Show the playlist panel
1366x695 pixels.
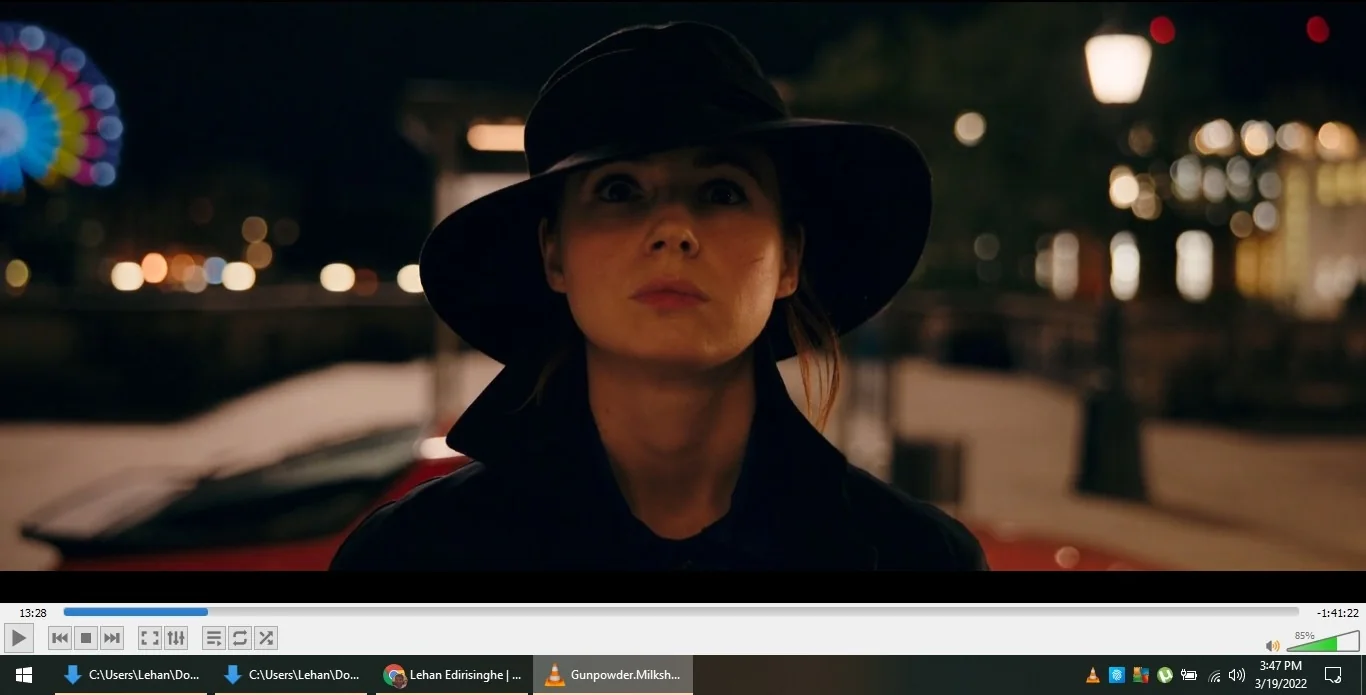213,638
